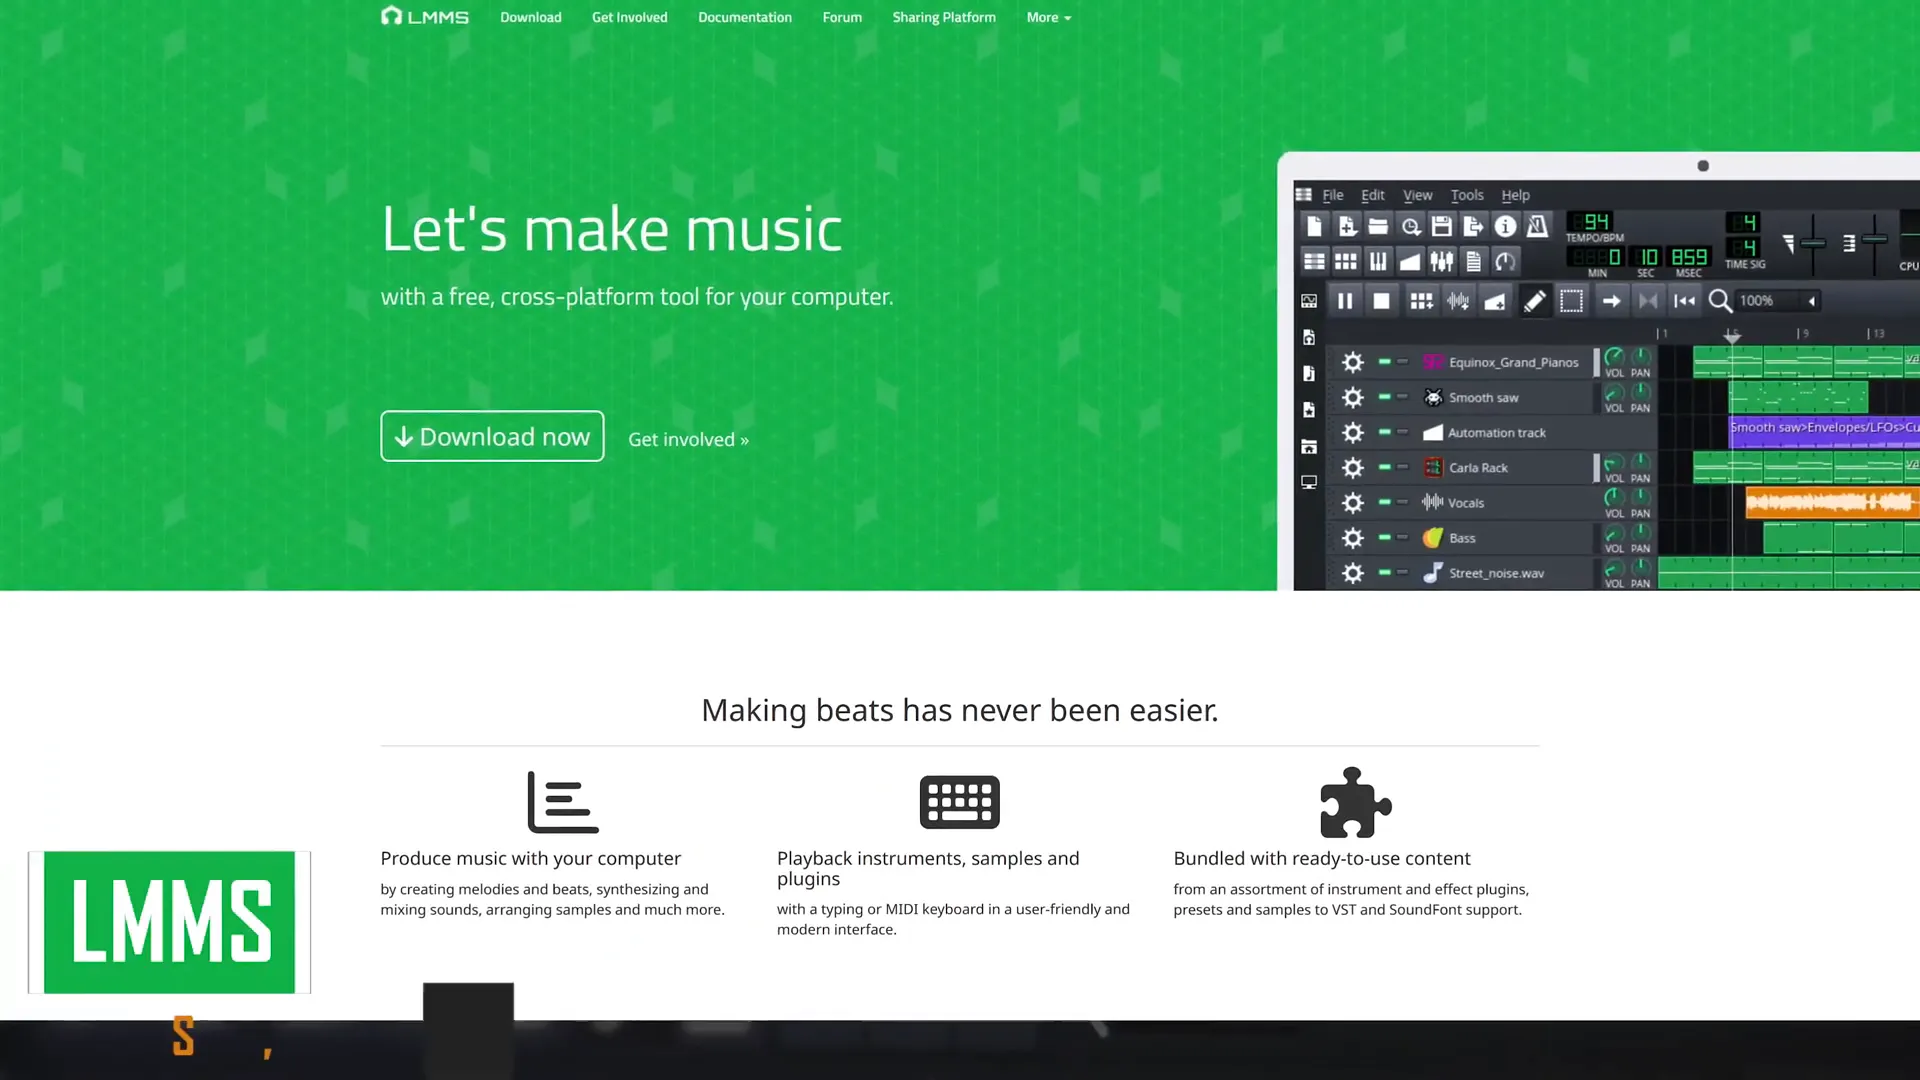Click the info 'What's this' icon
Viewport: 1920px width, 1080px height.
(1505, 226)
